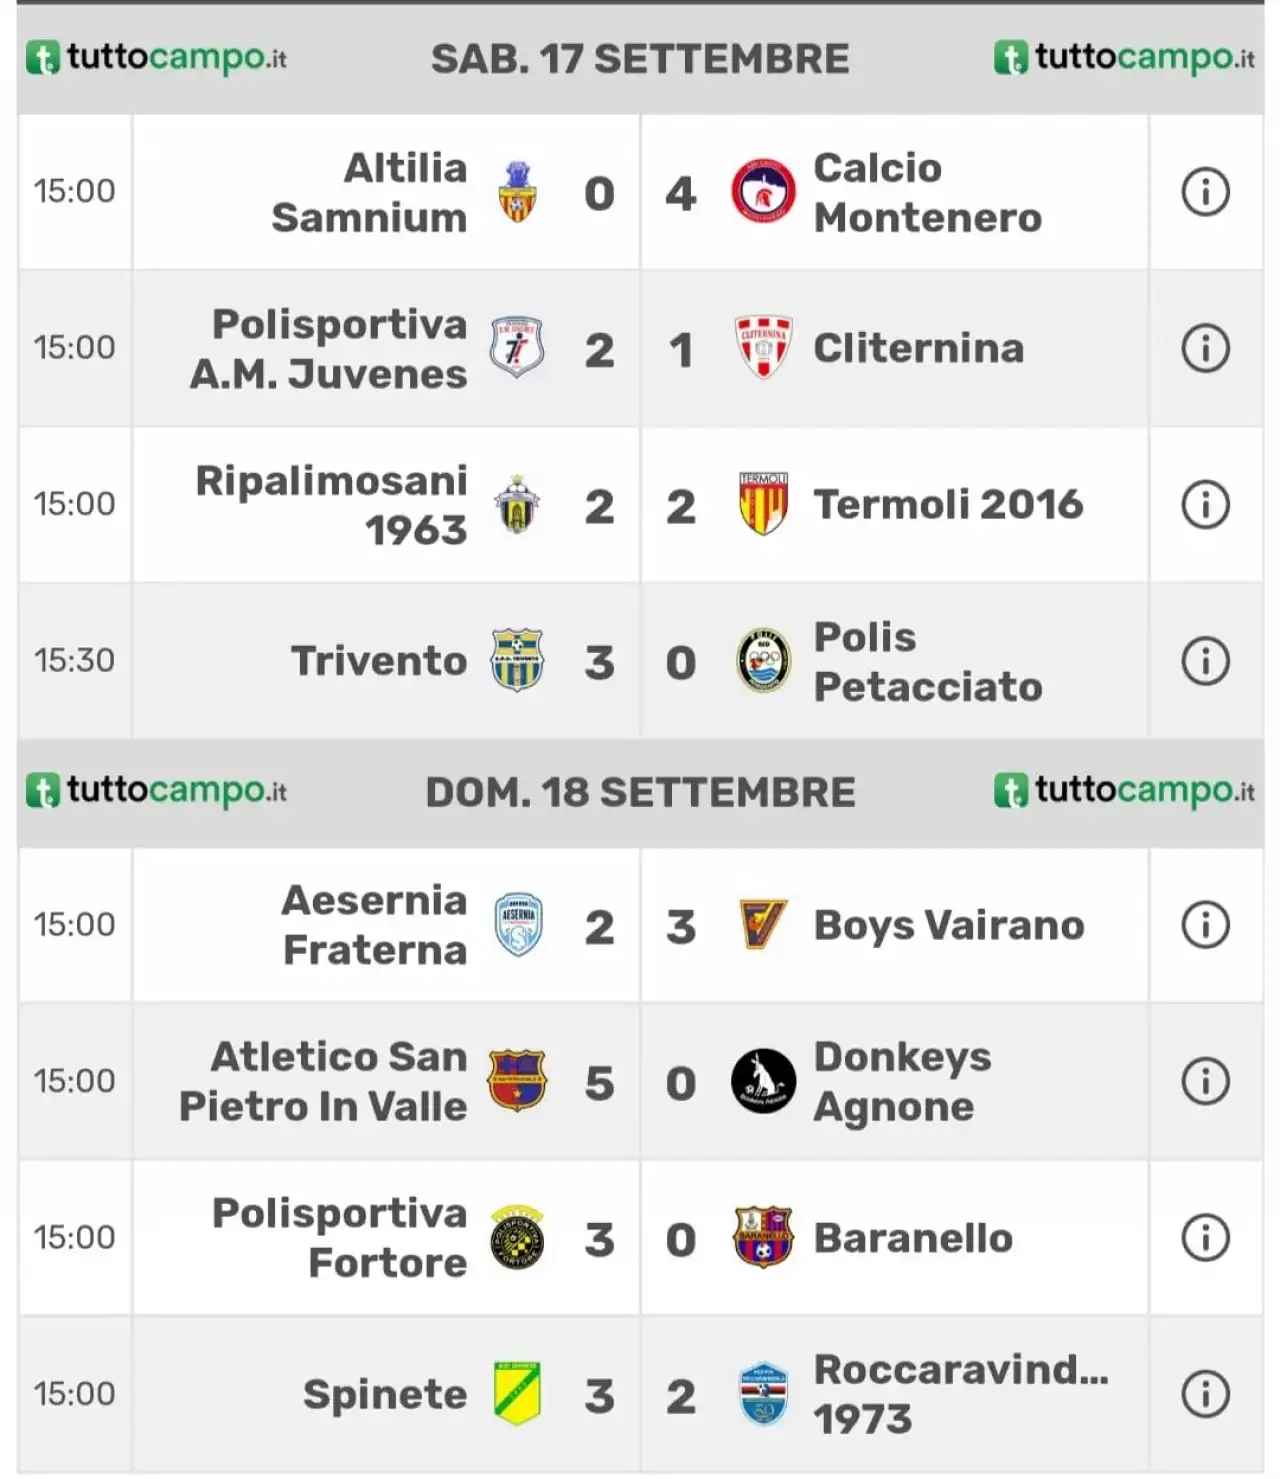
Task: Click info icon for Spinete match
Action: 1205,1394
